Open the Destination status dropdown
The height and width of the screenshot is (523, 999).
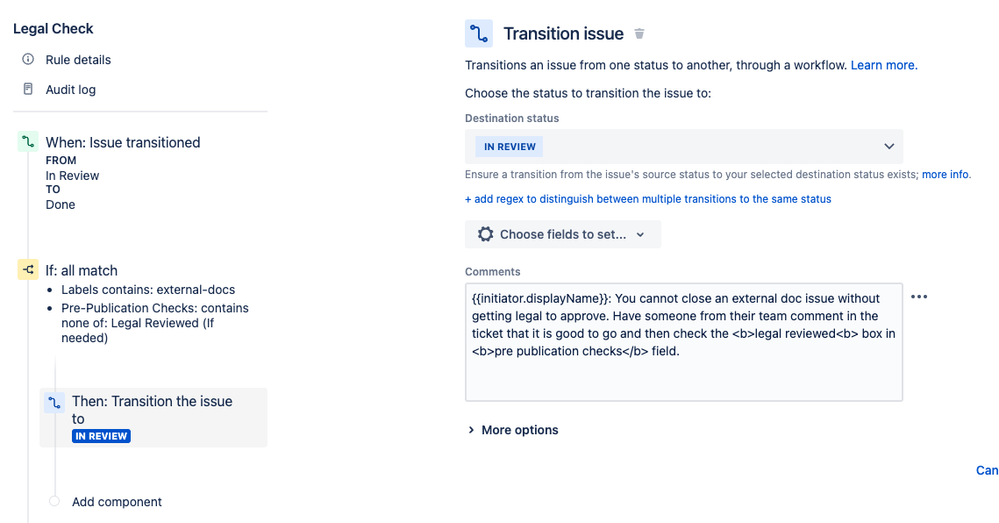click(x=684, y=147)
